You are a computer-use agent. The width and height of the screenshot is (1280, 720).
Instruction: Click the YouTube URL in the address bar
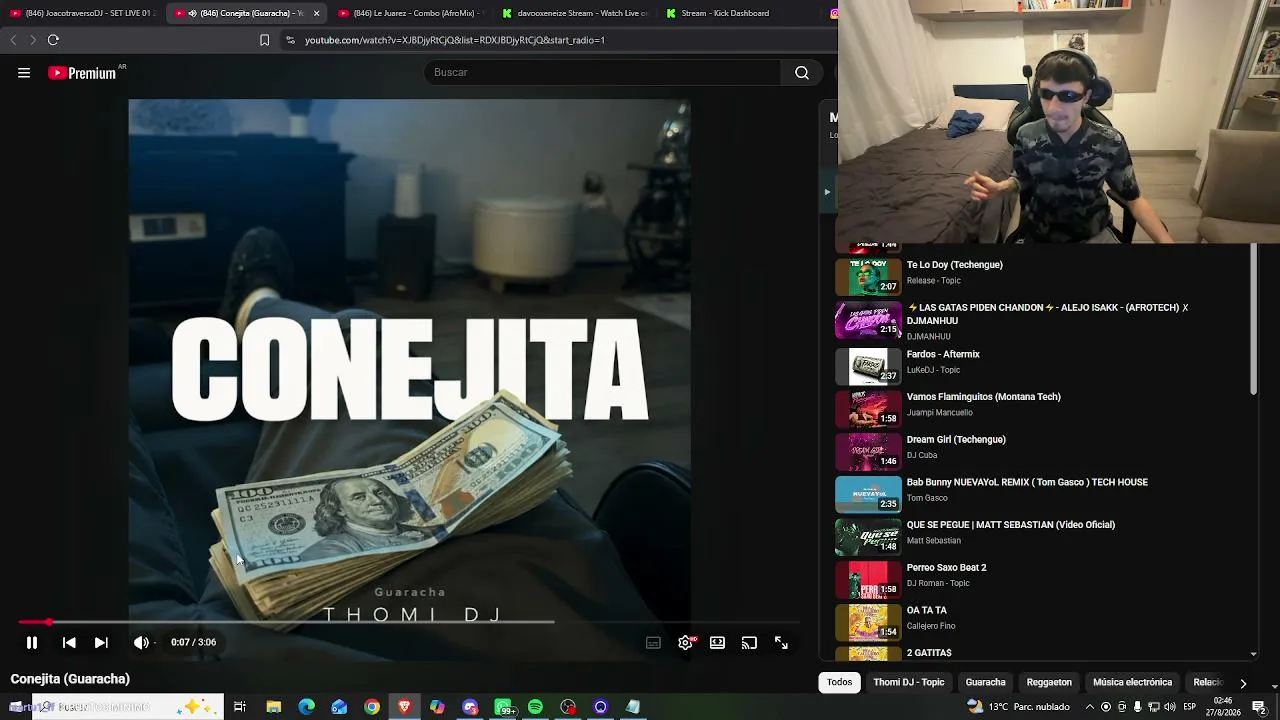click(455, 40)
